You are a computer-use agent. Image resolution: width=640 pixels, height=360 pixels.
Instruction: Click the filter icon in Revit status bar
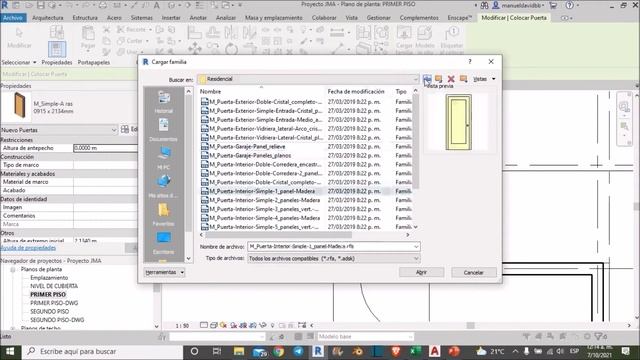coord(599,337)
